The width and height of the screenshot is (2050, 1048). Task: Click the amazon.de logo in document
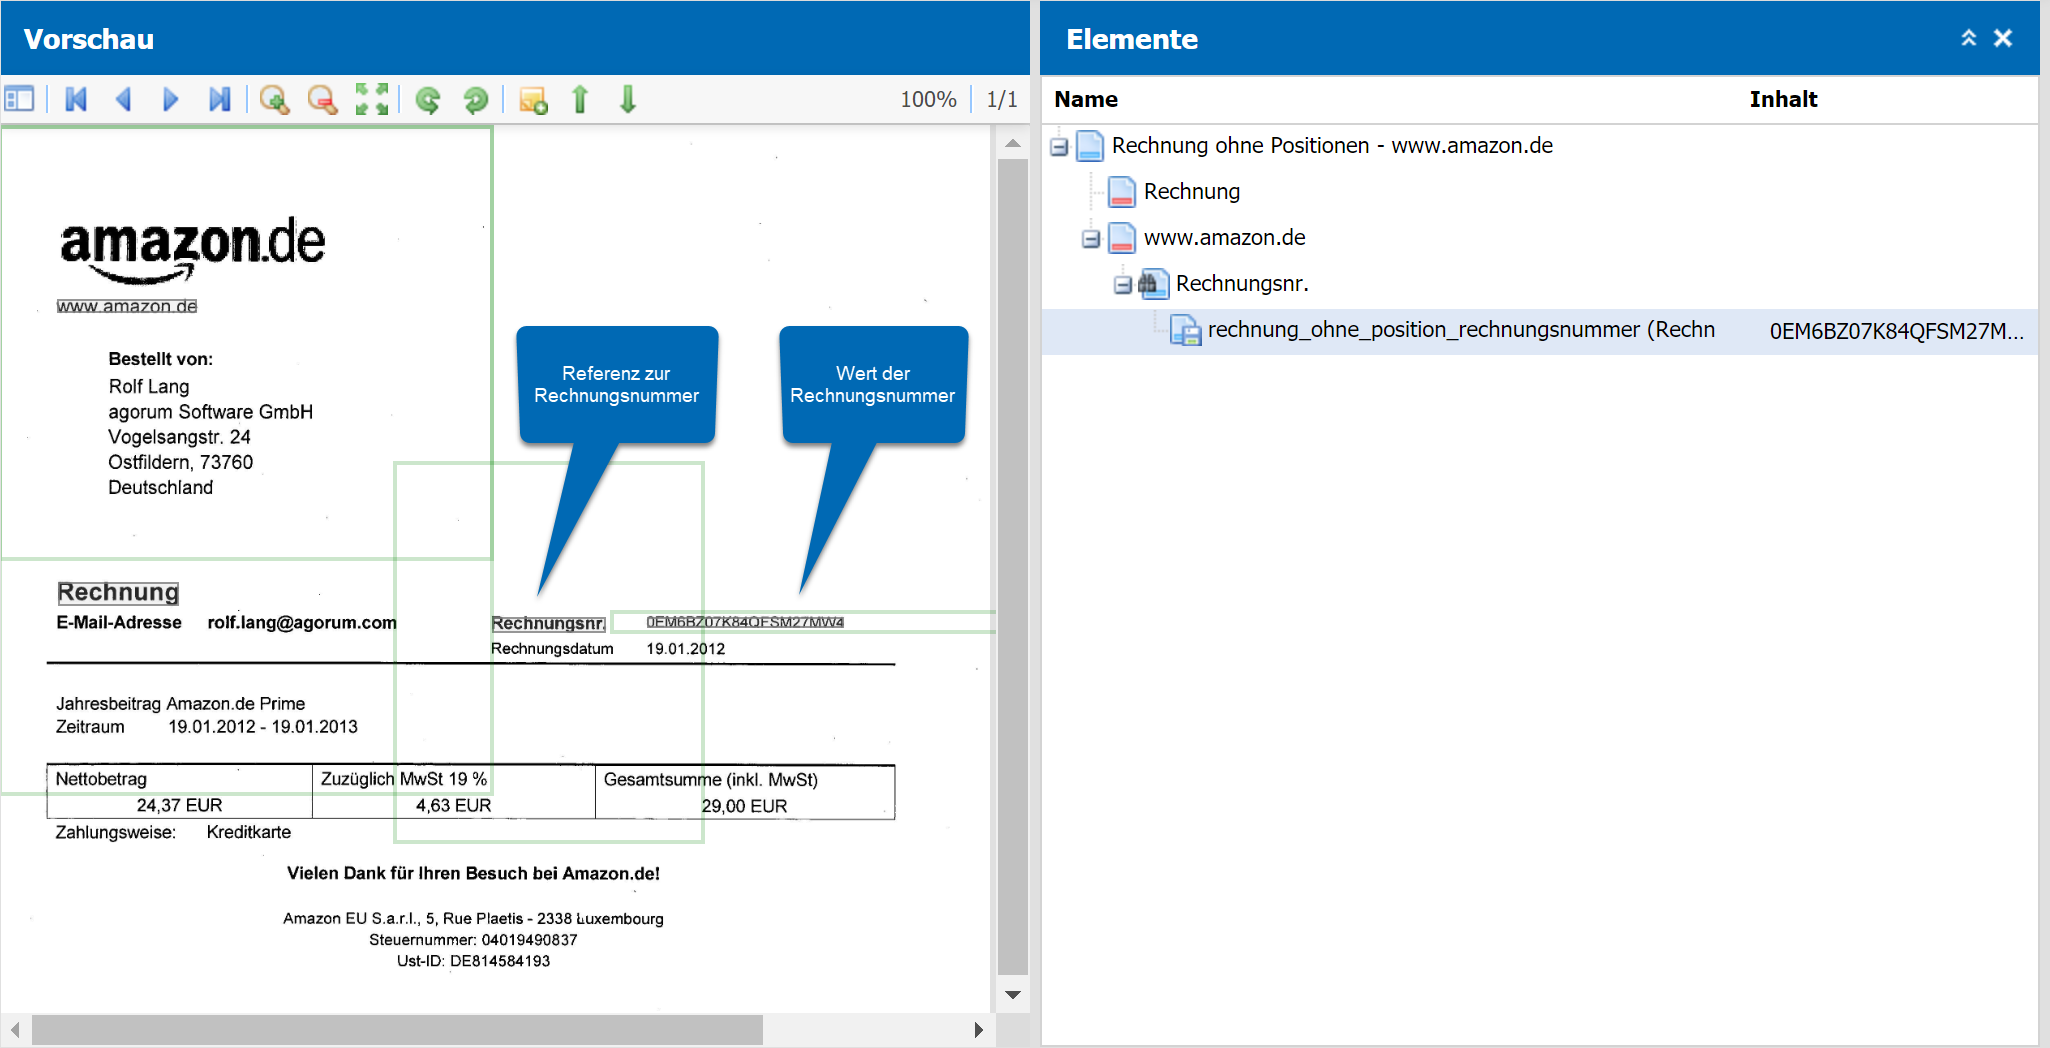pyautogui.click(x=192, y=250)
